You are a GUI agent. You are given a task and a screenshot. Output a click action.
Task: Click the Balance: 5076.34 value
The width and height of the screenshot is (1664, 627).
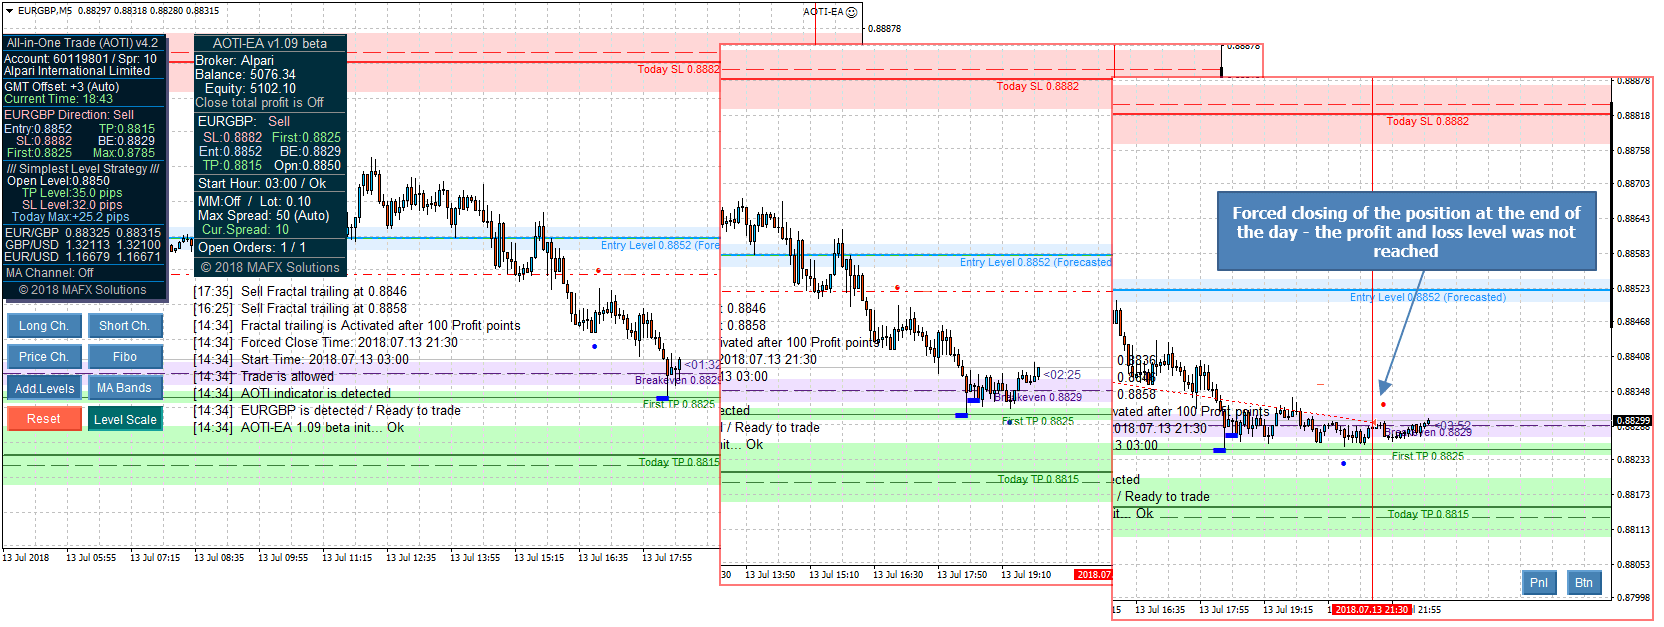pos(245,75)
